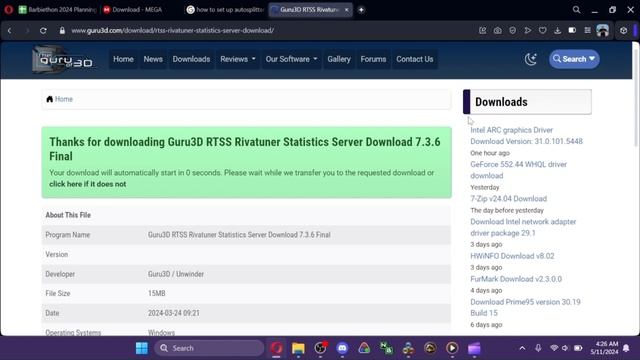Open a new browser tab
The width and height of the screenshot is (640, 360).
[361, 9]
